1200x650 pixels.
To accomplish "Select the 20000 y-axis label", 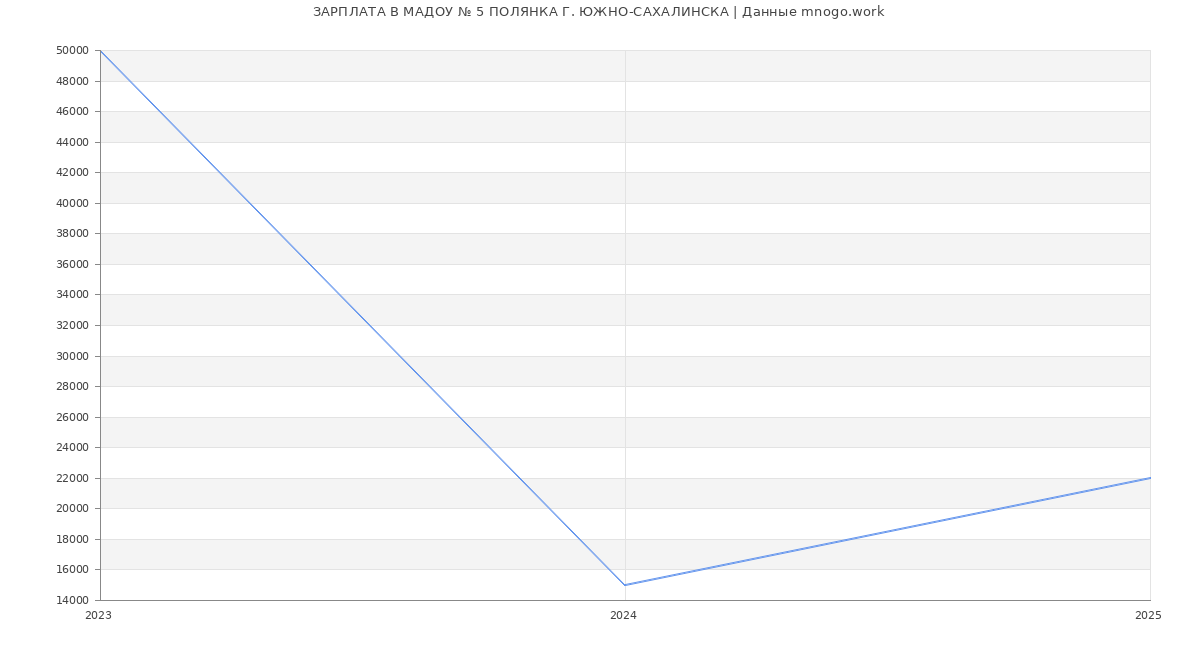I will pos(72,508).
